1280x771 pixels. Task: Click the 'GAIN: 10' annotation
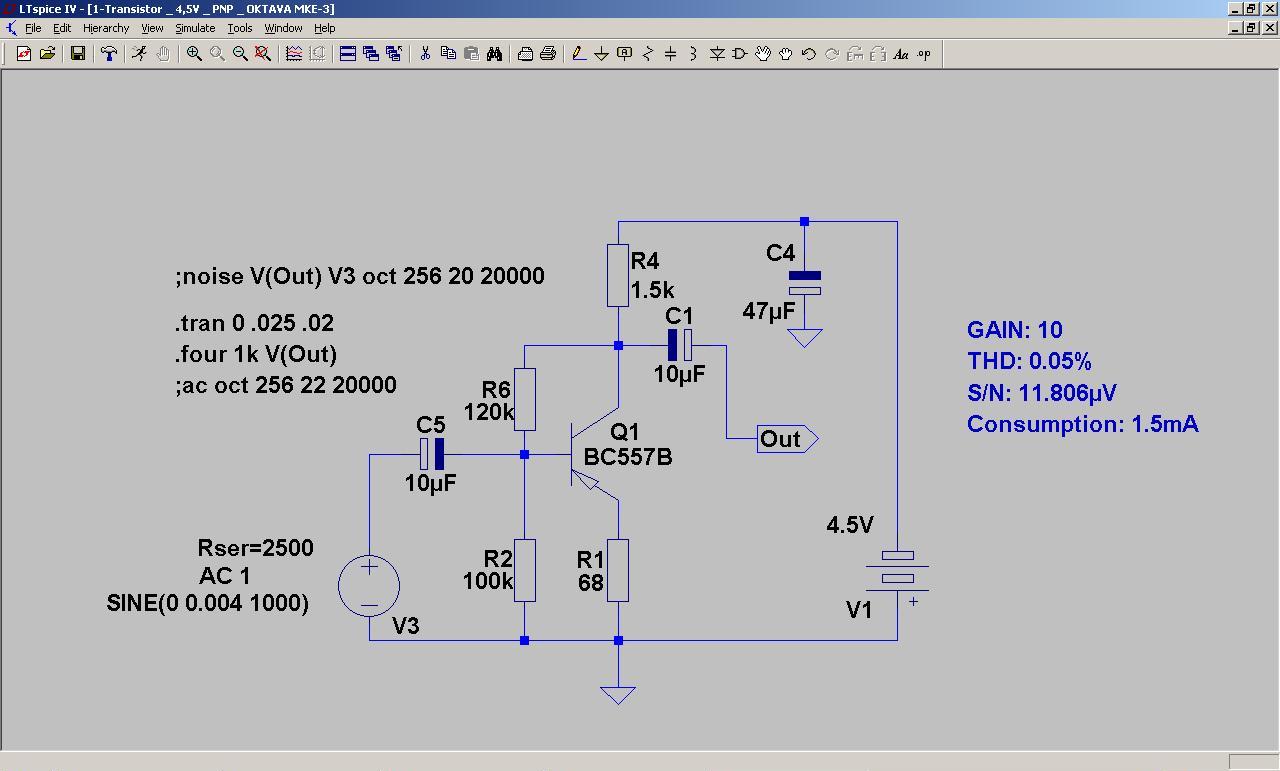coord(1015,330)
